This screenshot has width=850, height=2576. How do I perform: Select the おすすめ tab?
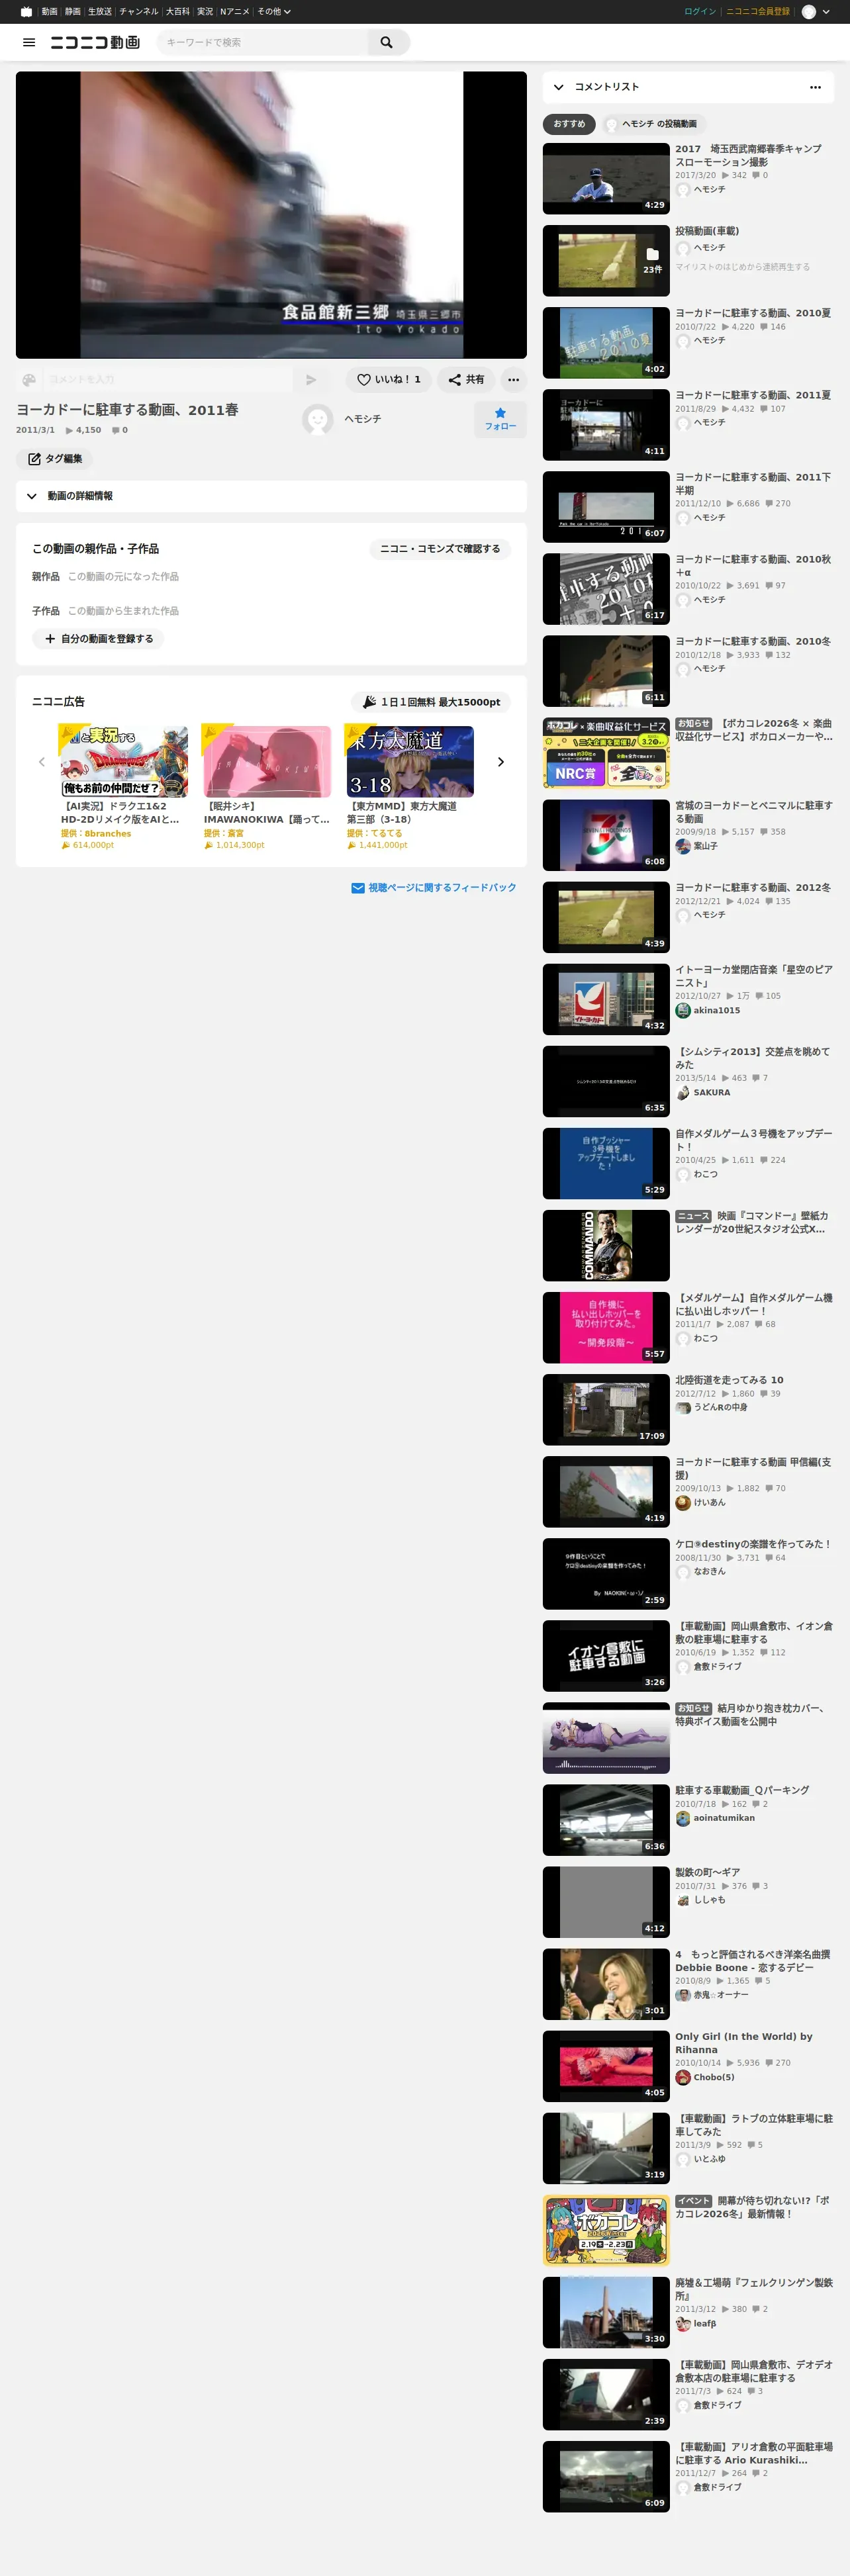point(569,124)
